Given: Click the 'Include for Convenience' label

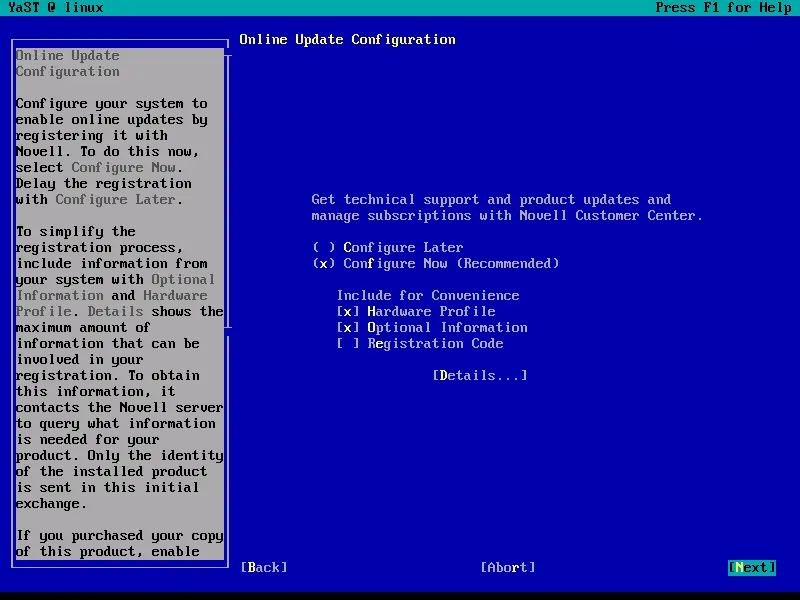Looking at the screenshot, I should click(x=428, y=295).
